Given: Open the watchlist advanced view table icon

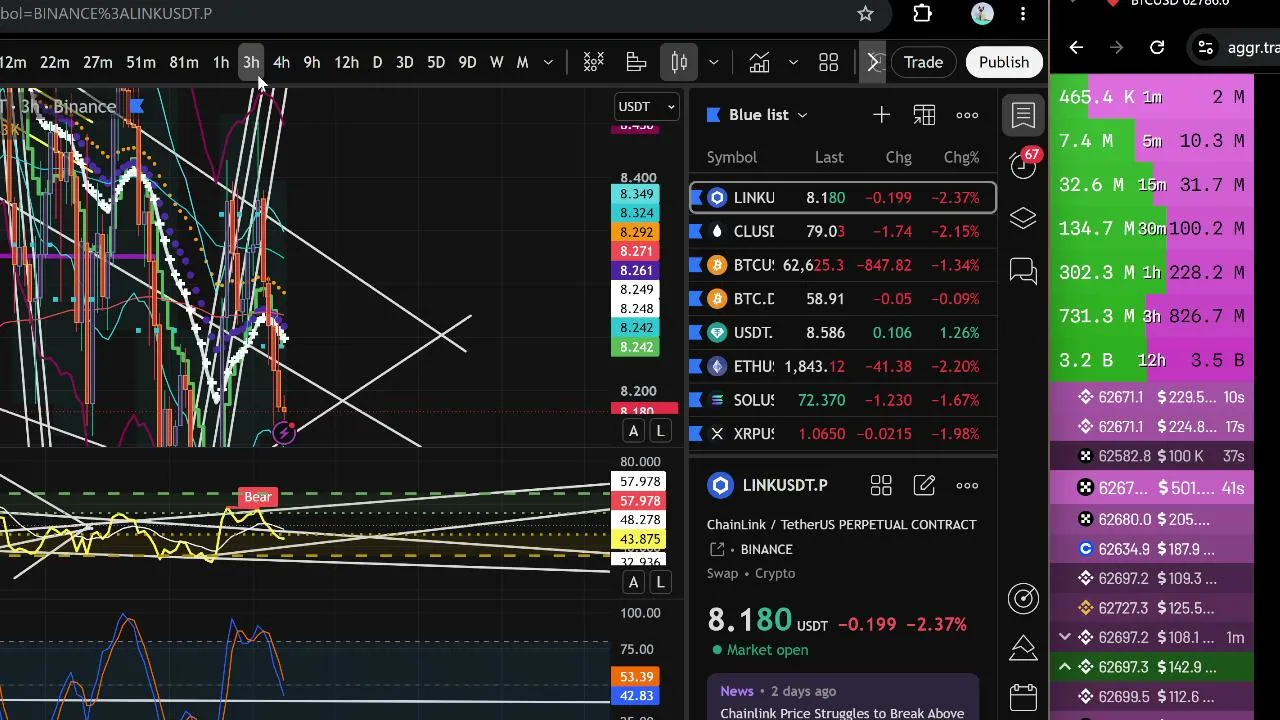Looking at the screenshot, I should [924, 115].
